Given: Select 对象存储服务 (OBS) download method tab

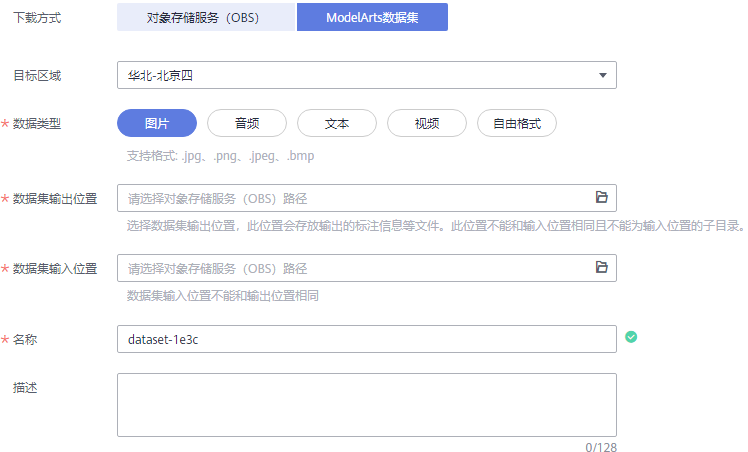Looking at the screenshot, I should coord(207,17).
